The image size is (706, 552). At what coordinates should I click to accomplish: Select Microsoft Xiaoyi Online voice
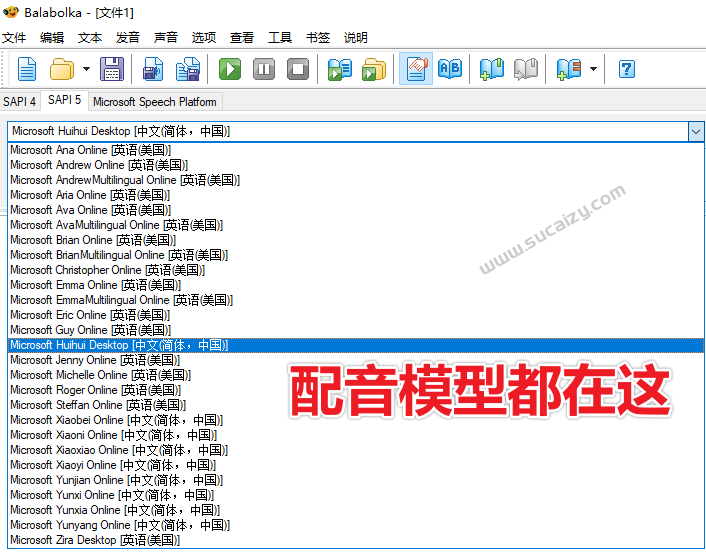pos(356,465)
